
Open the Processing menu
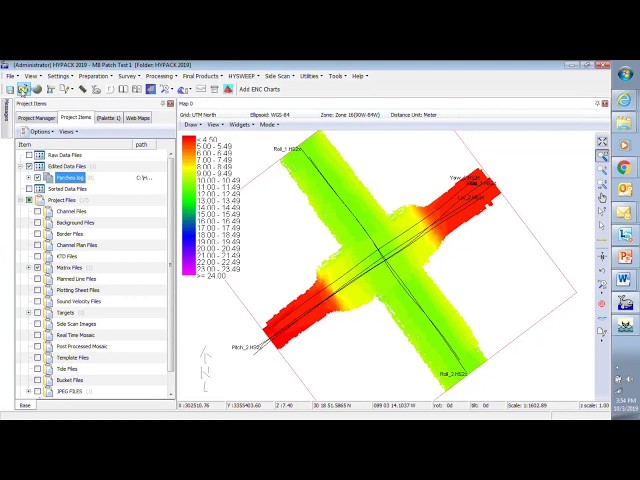(161, 76)
